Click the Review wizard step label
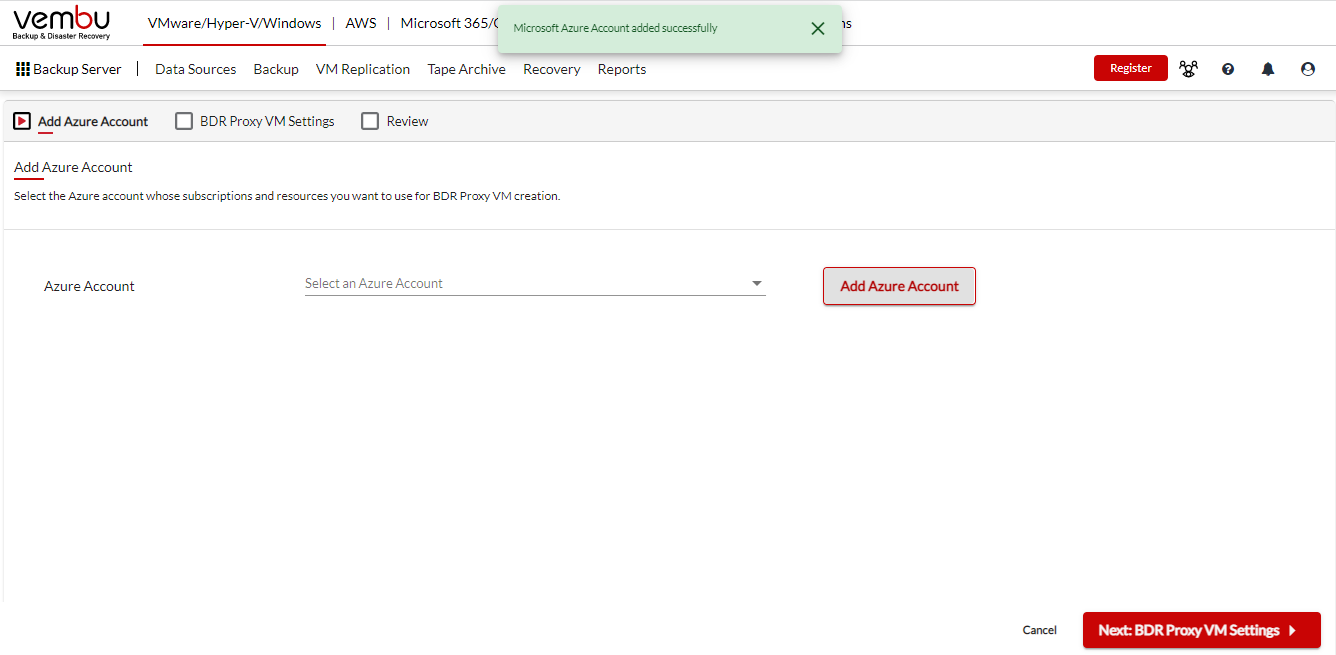This screenshot has width=1336, height=655. [407, 121]
